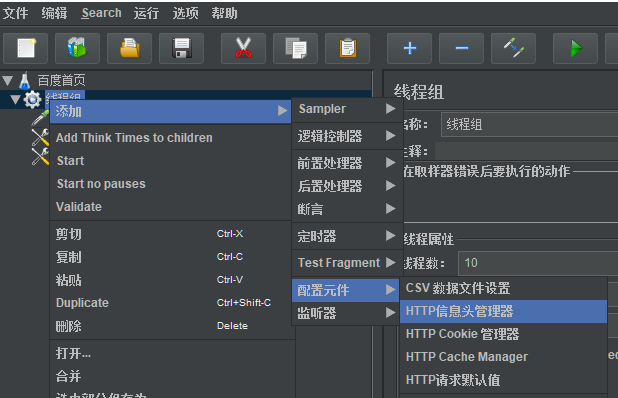Click the Open file folder icon
Screen dimensions: 618x398
(129, 48)
